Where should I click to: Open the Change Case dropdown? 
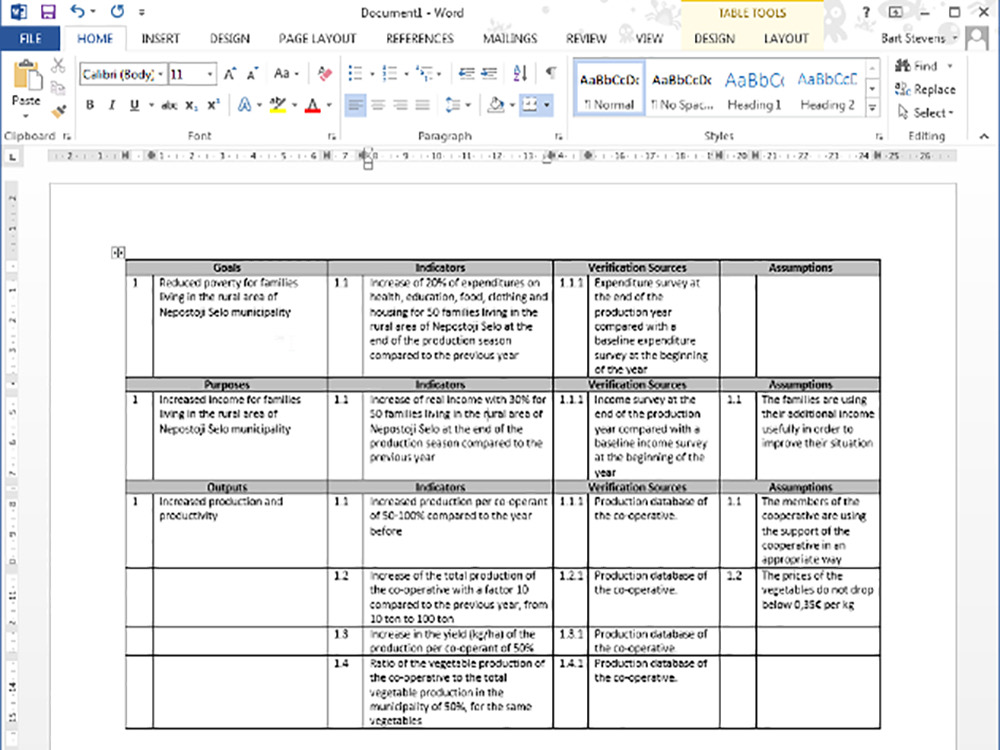click(x=285, y=74)
